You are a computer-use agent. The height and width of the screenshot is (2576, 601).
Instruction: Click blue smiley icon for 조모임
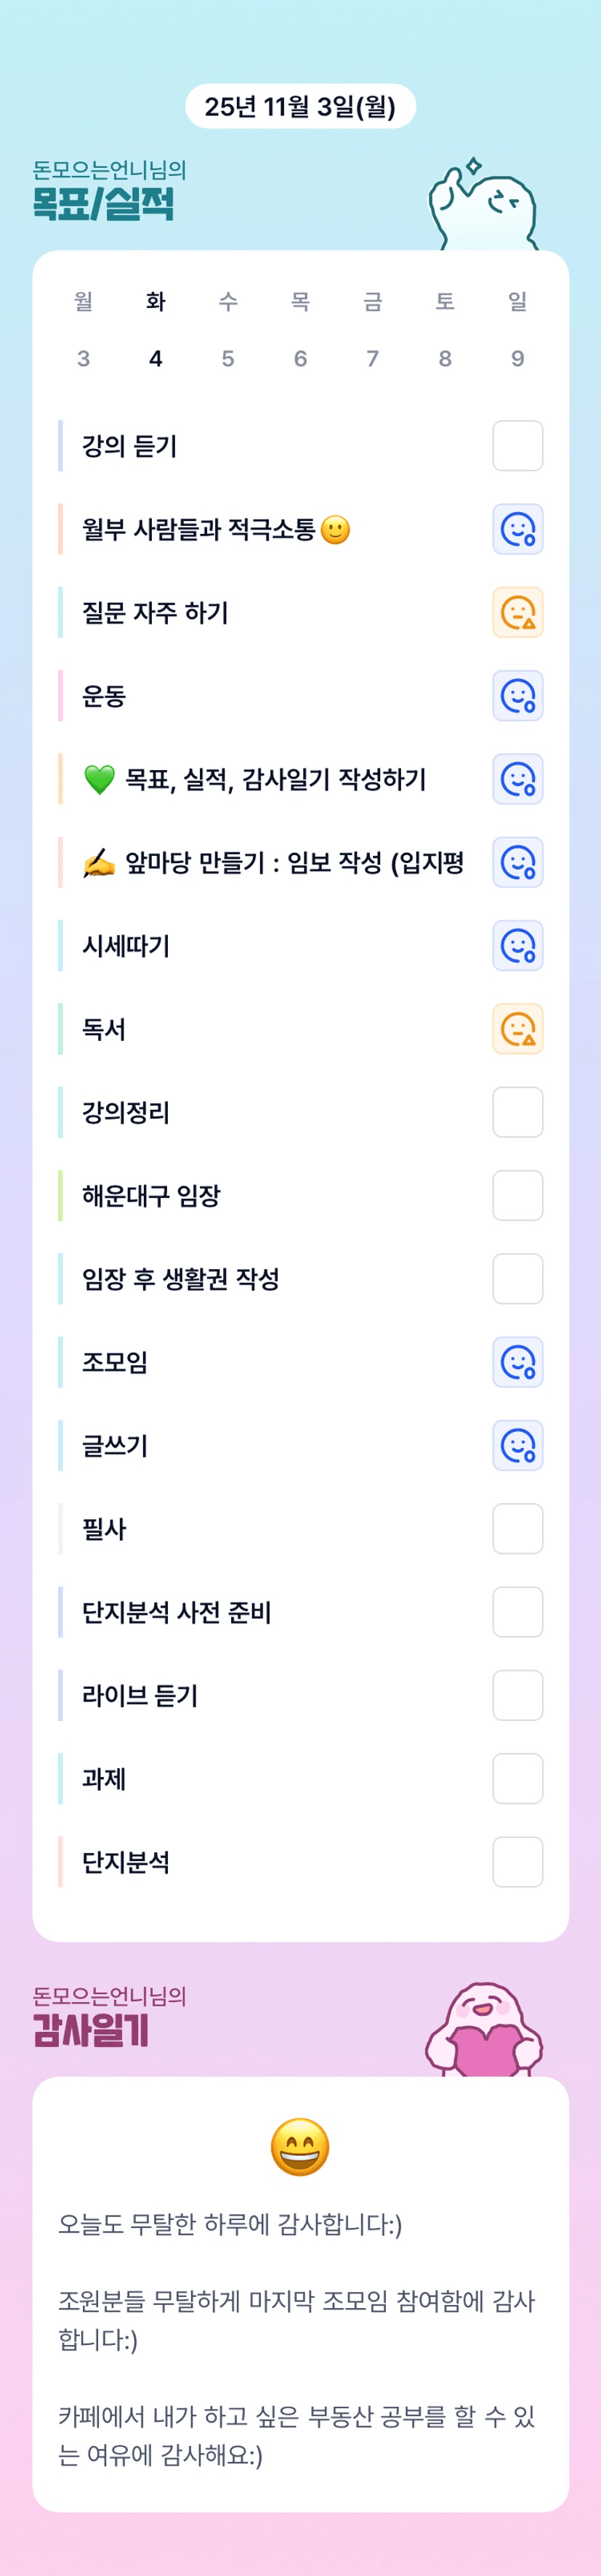(x=517, y=1362)
